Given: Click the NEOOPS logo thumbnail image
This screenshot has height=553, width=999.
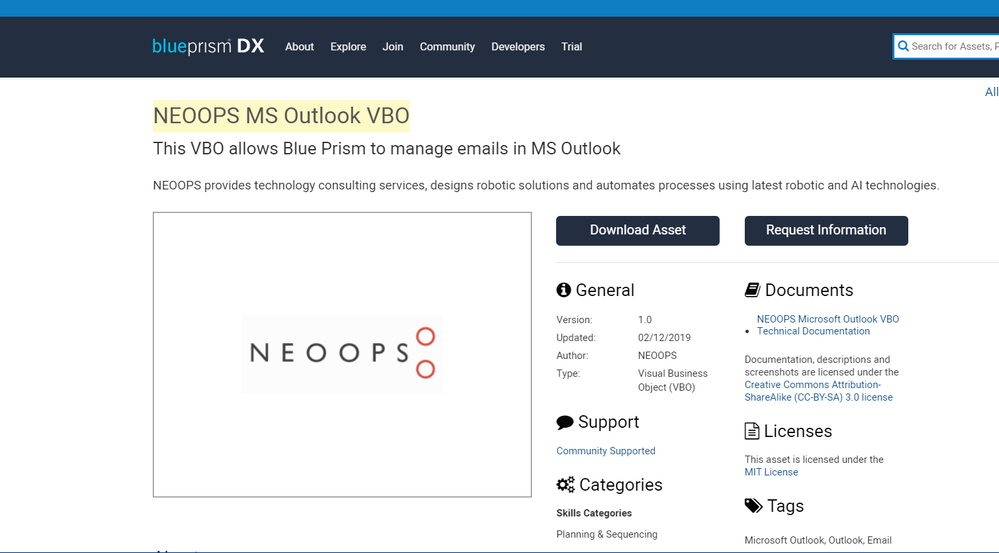Looking at the screenshot, I should 342,354.
